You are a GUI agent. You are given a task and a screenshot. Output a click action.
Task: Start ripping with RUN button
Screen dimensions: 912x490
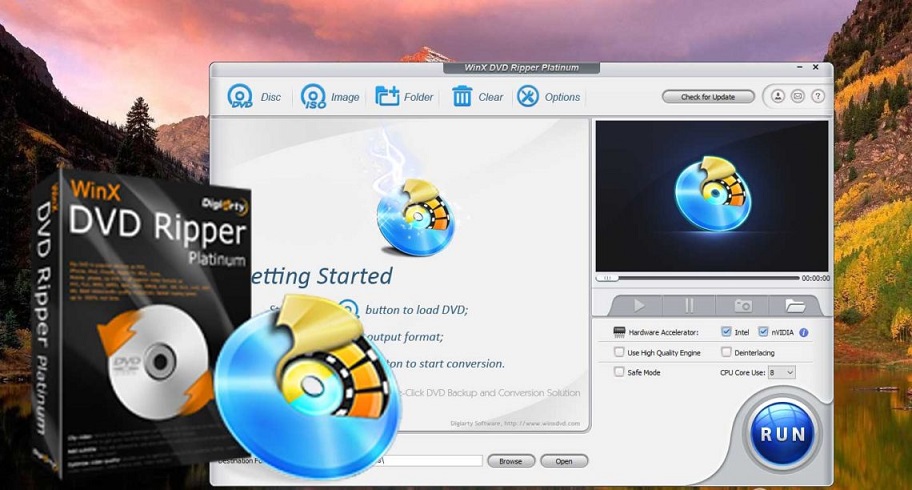pos(782,434)
